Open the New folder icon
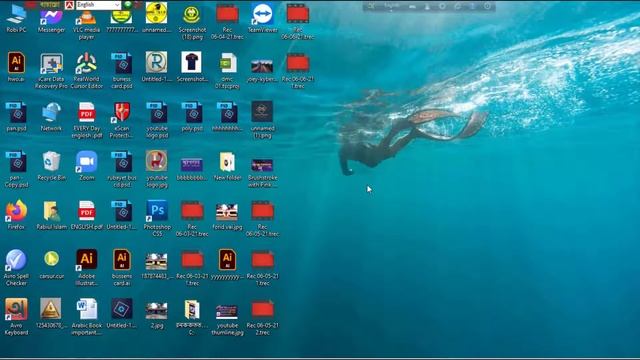Screen dimensions: 640x360 pyautogui.click(x=227, y=166)
